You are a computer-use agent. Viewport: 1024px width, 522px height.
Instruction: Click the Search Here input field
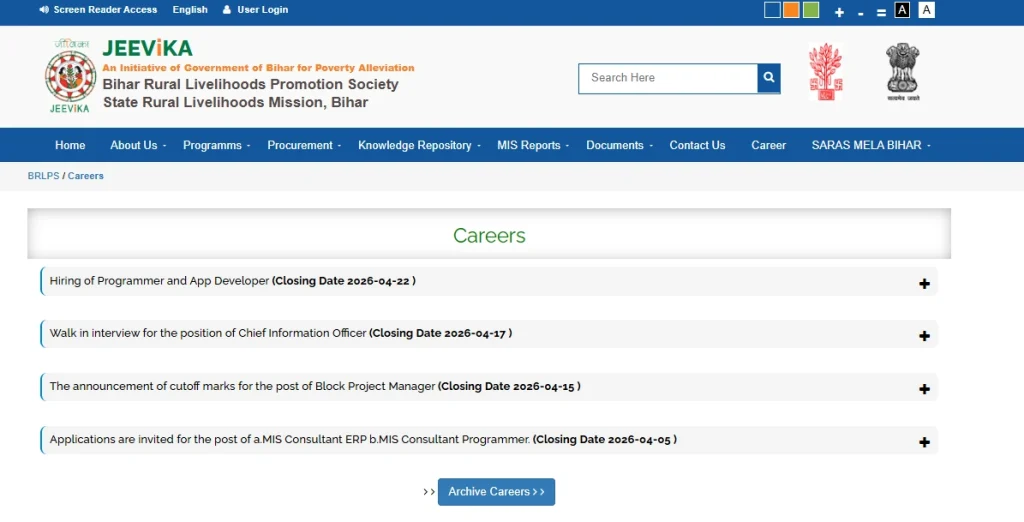(x=667, y=78)
